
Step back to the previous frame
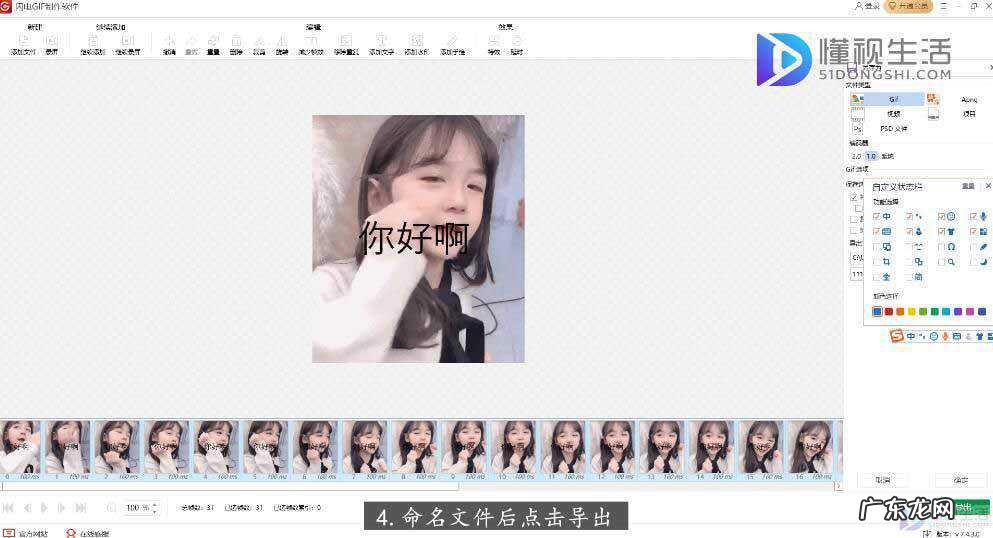(x=27, y=508)
